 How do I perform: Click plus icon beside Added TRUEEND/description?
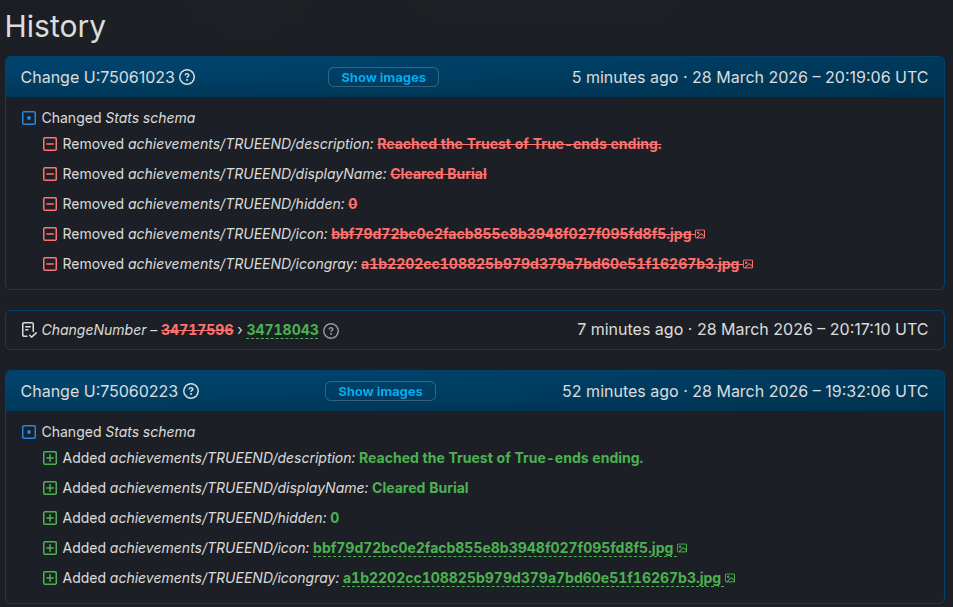click(50, 458)
